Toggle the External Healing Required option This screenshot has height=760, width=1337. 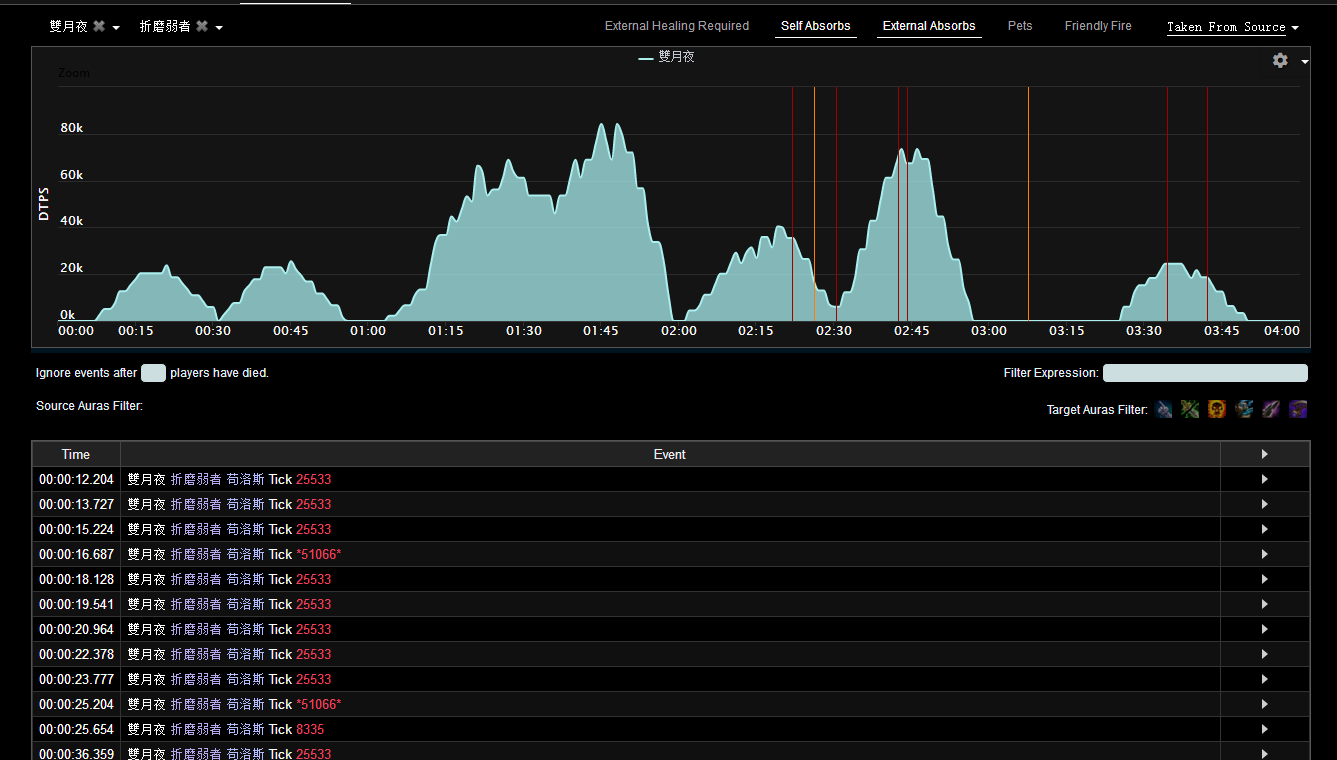[x=677, y=26]
